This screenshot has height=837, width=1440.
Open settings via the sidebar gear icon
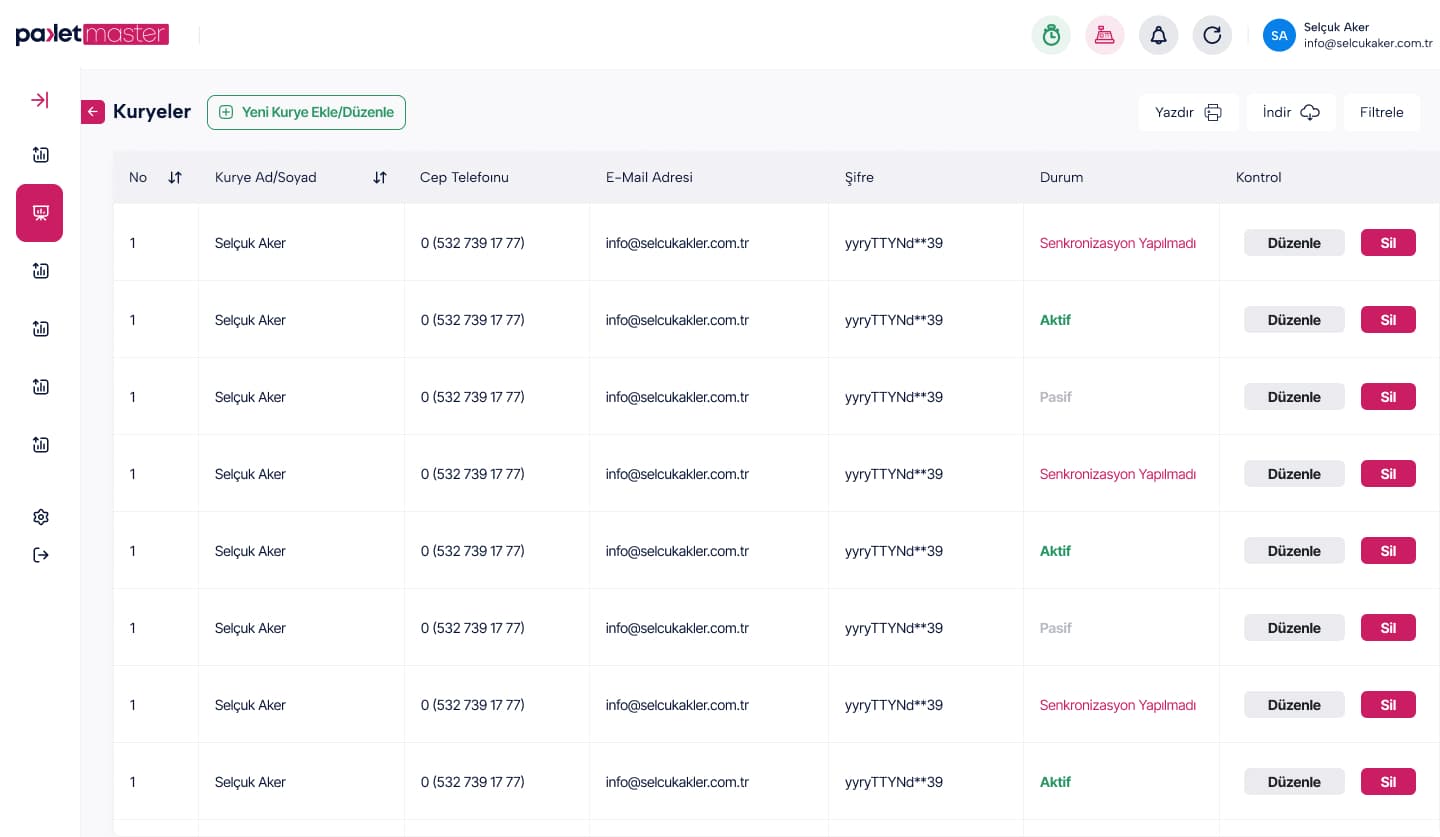41,517
